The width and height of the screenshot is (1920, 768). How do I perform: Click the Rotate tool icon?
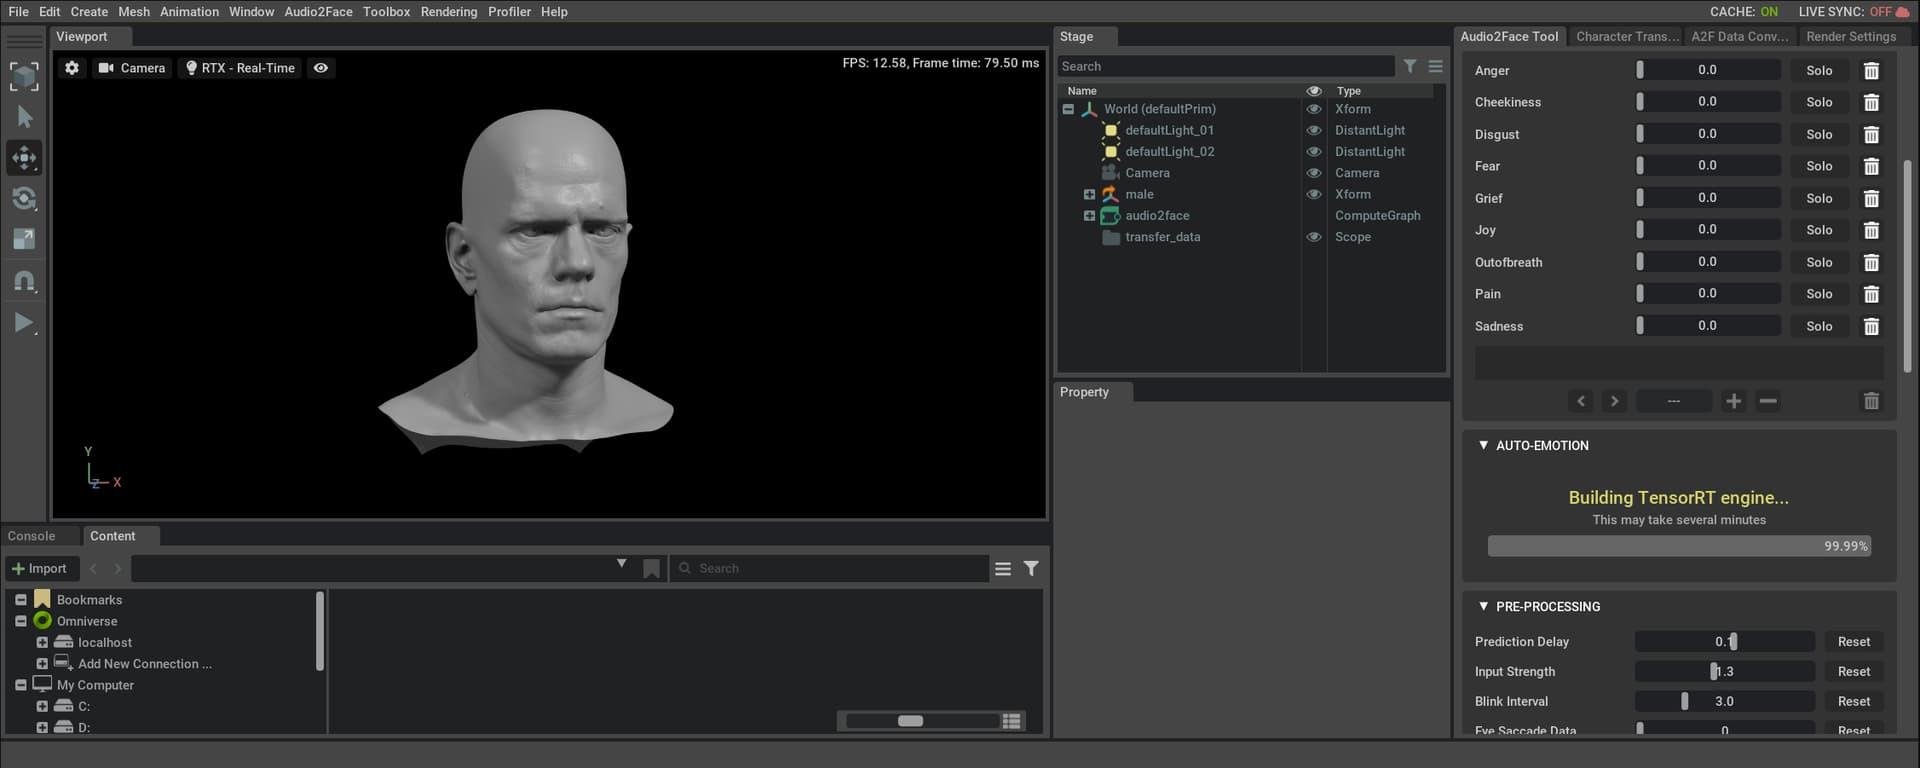24,199
